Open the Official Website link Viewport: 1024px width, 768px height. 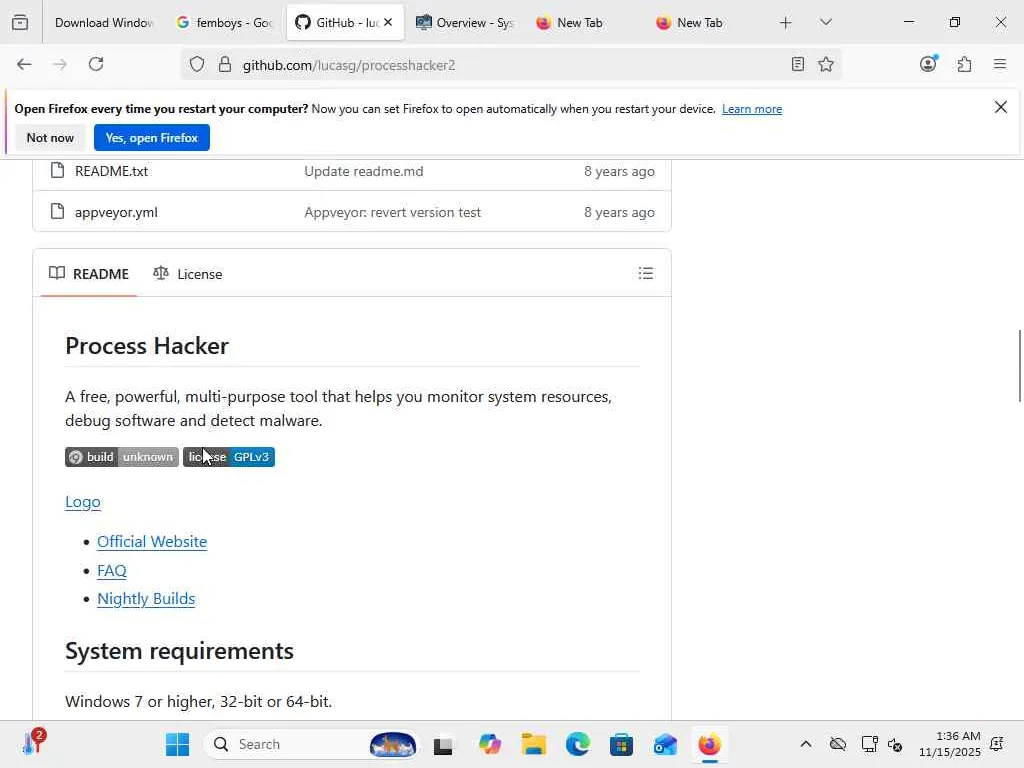coord(152,541)
